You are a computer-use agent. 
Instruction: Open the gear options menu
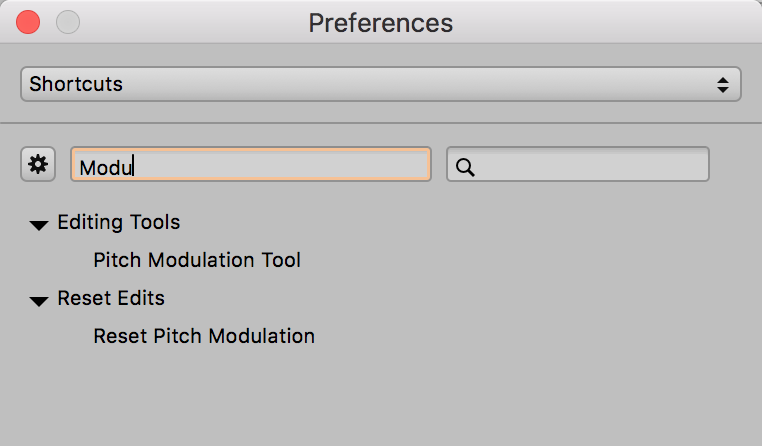click(38, 165)
